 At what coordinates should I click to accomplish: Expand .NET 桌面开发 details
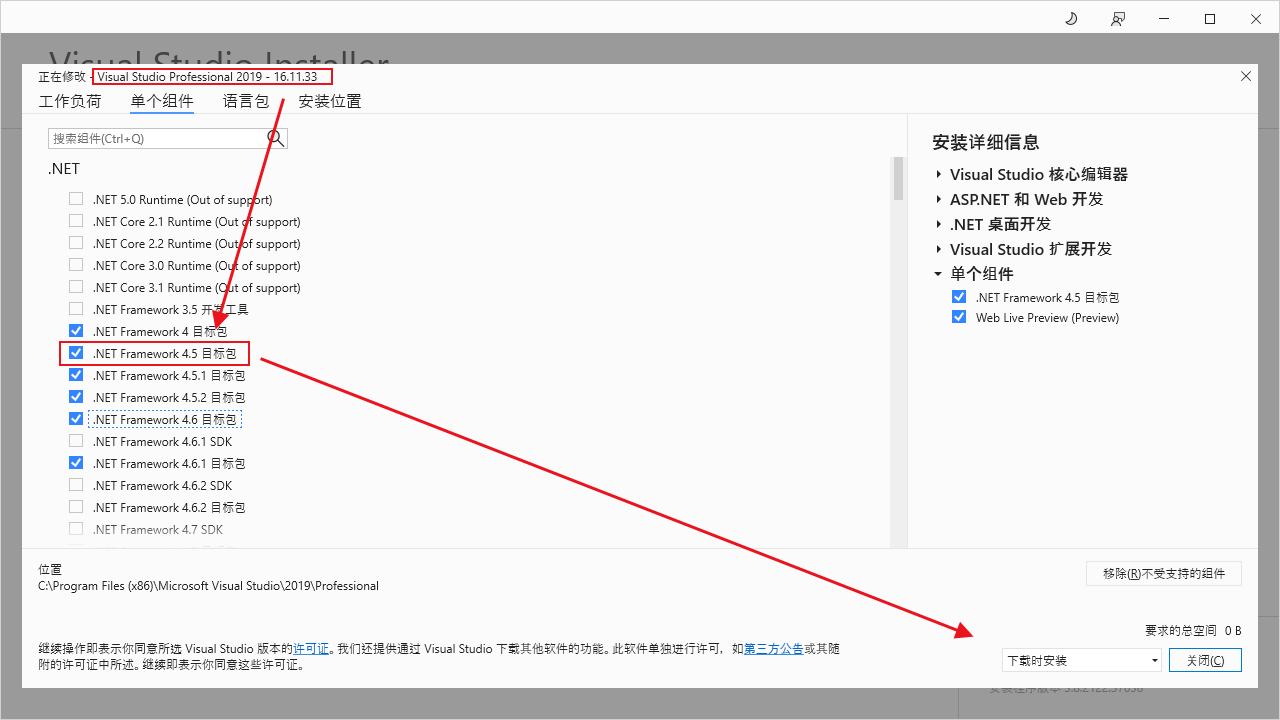(939, 224)
